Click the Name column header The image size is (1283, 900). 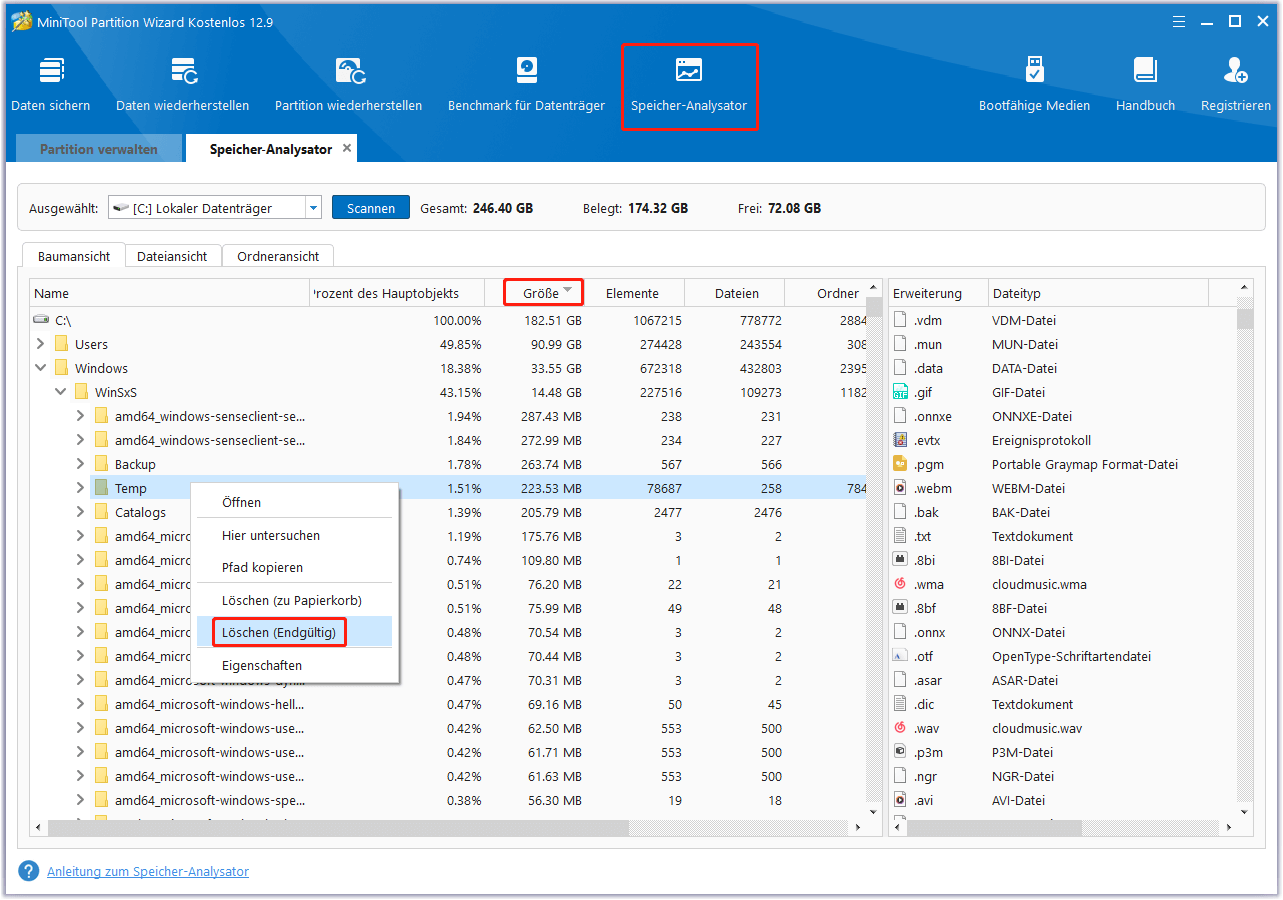170,293
